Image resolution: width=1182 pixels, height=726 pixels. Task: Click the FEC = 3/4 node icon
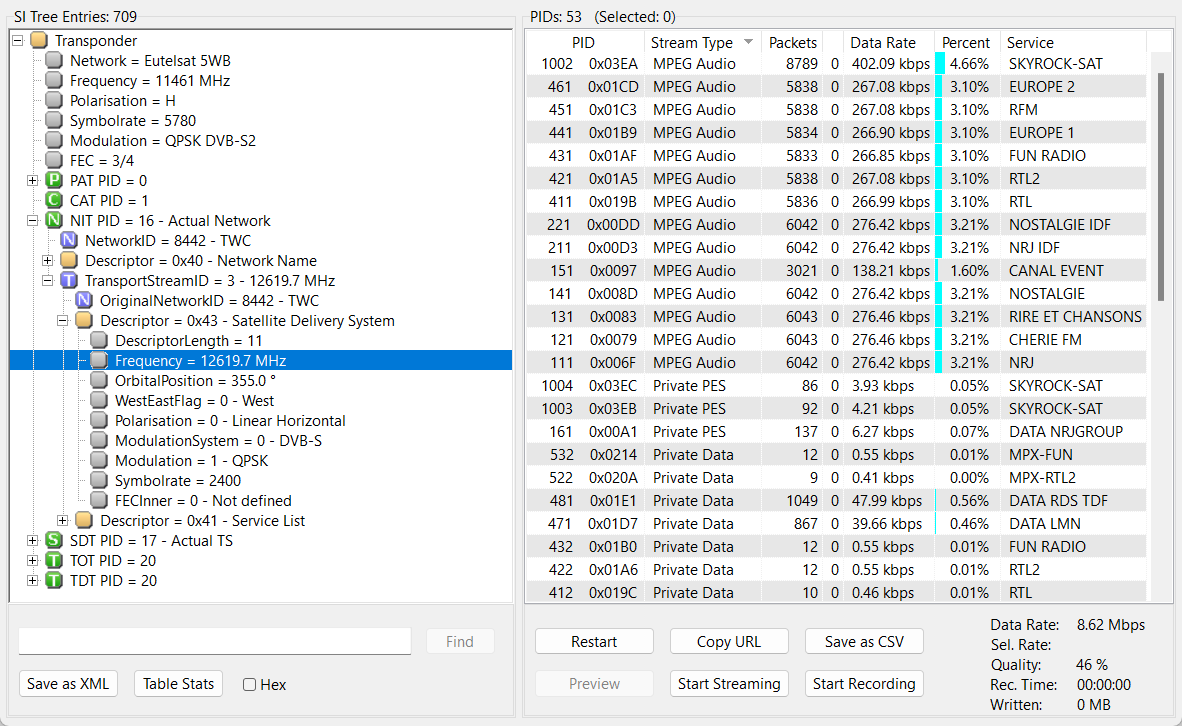click(54, 161)
